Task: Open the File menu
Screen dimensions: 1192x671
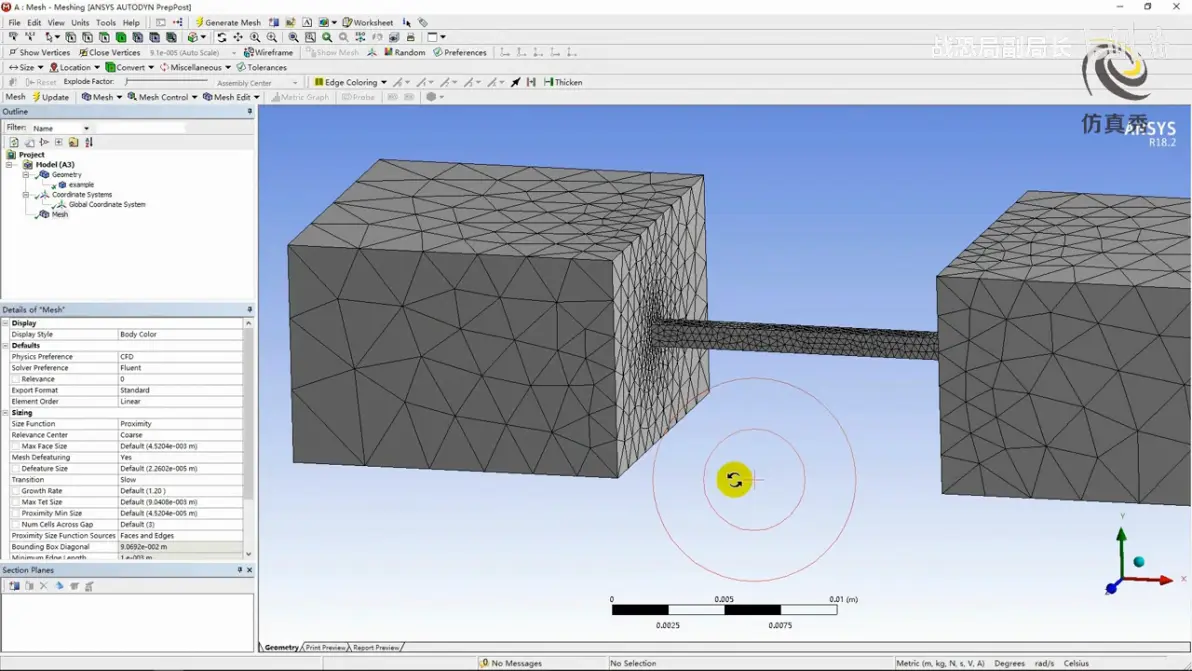Action: 14,23
